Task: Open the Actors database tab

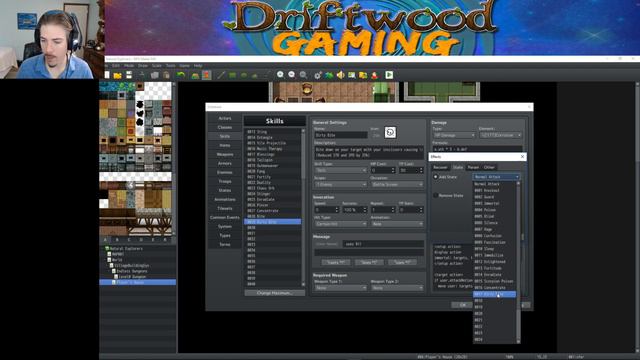Action: [x=224, y=118]
